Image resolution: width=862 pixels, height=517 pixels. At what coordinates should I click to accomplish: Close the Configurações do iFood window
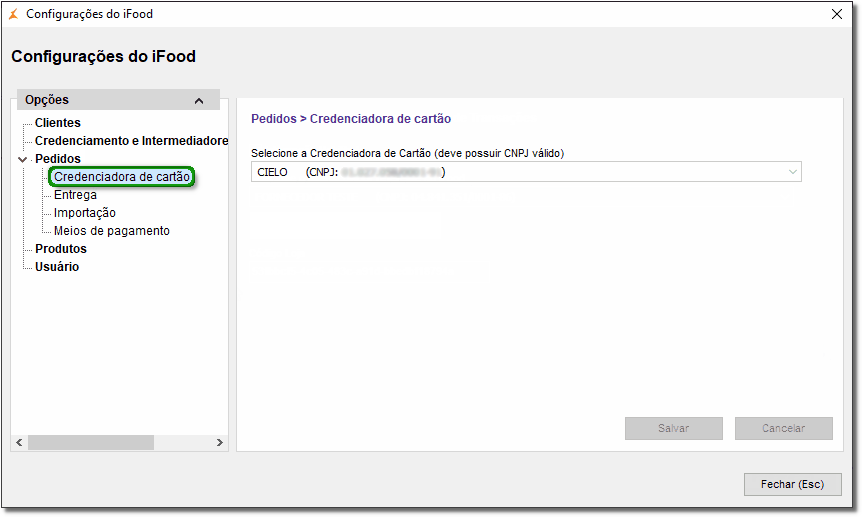(x=837, y=14)
